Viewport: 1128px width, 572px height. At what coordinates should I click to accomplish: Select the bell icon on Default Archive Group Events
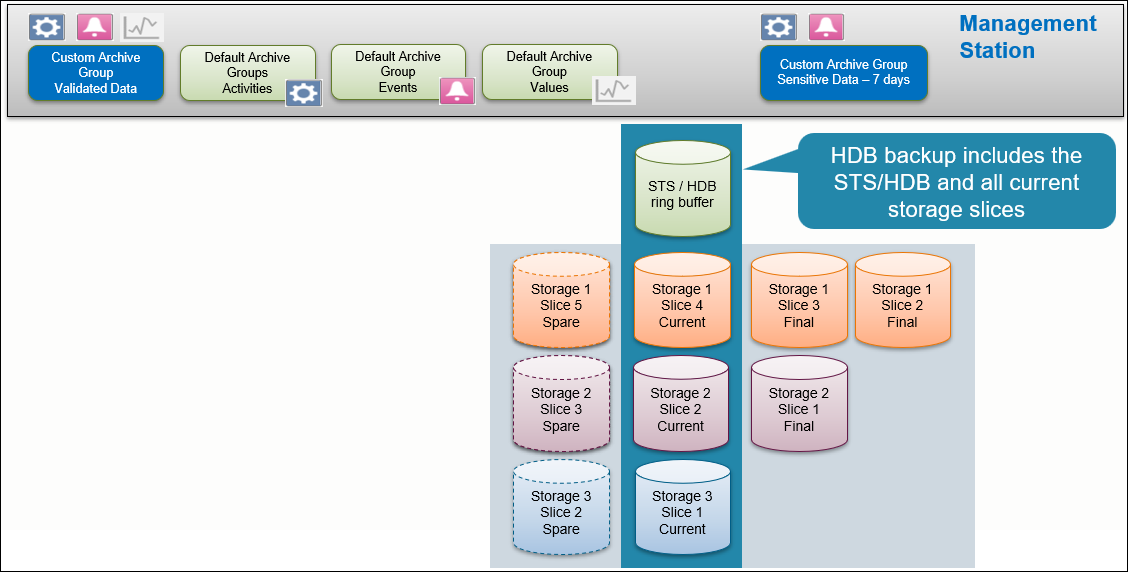[457, 91]
